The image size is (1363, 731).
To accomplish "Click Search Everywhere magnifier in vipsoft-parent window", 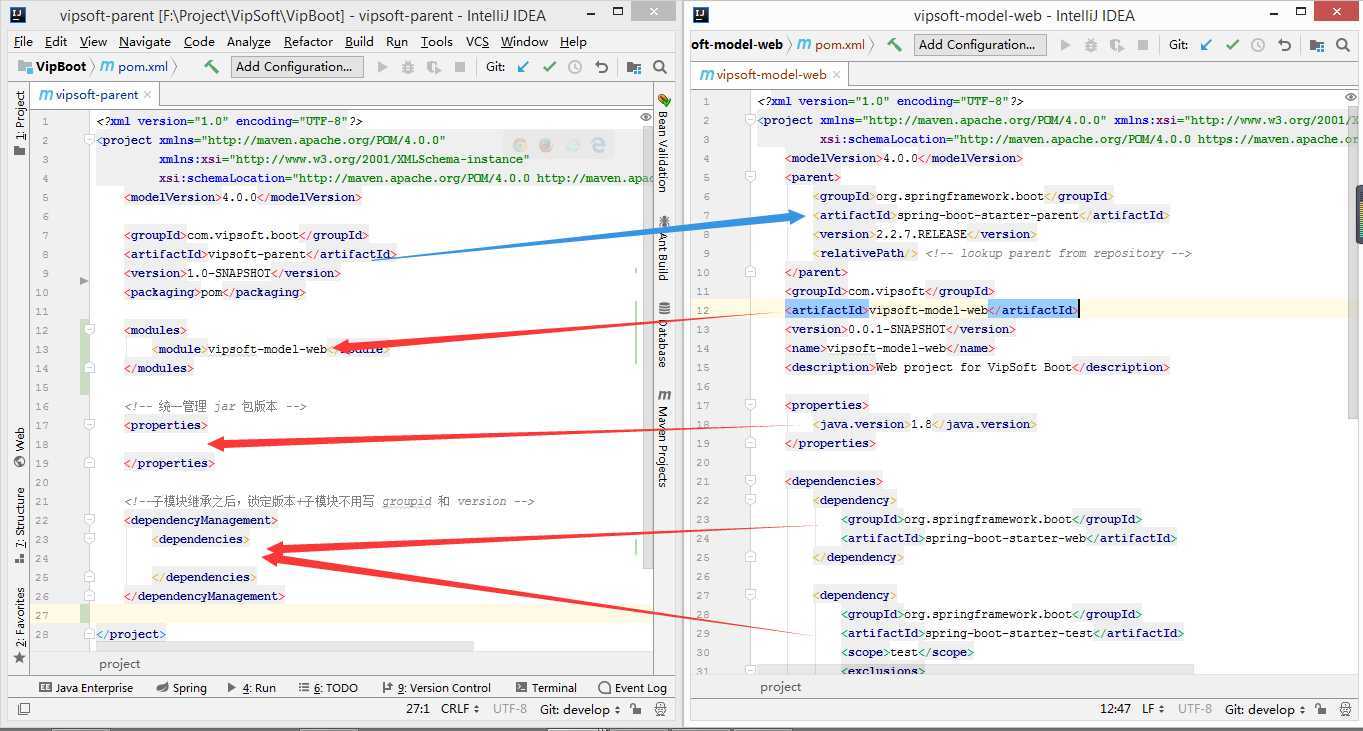I will pyautogui.click(x=660, y=67).
